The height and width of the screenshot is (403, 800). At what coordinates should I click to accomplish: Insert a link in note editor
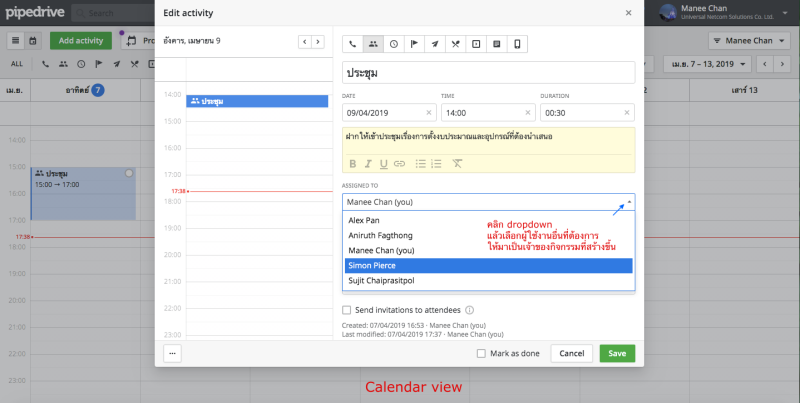coord(399,164)
